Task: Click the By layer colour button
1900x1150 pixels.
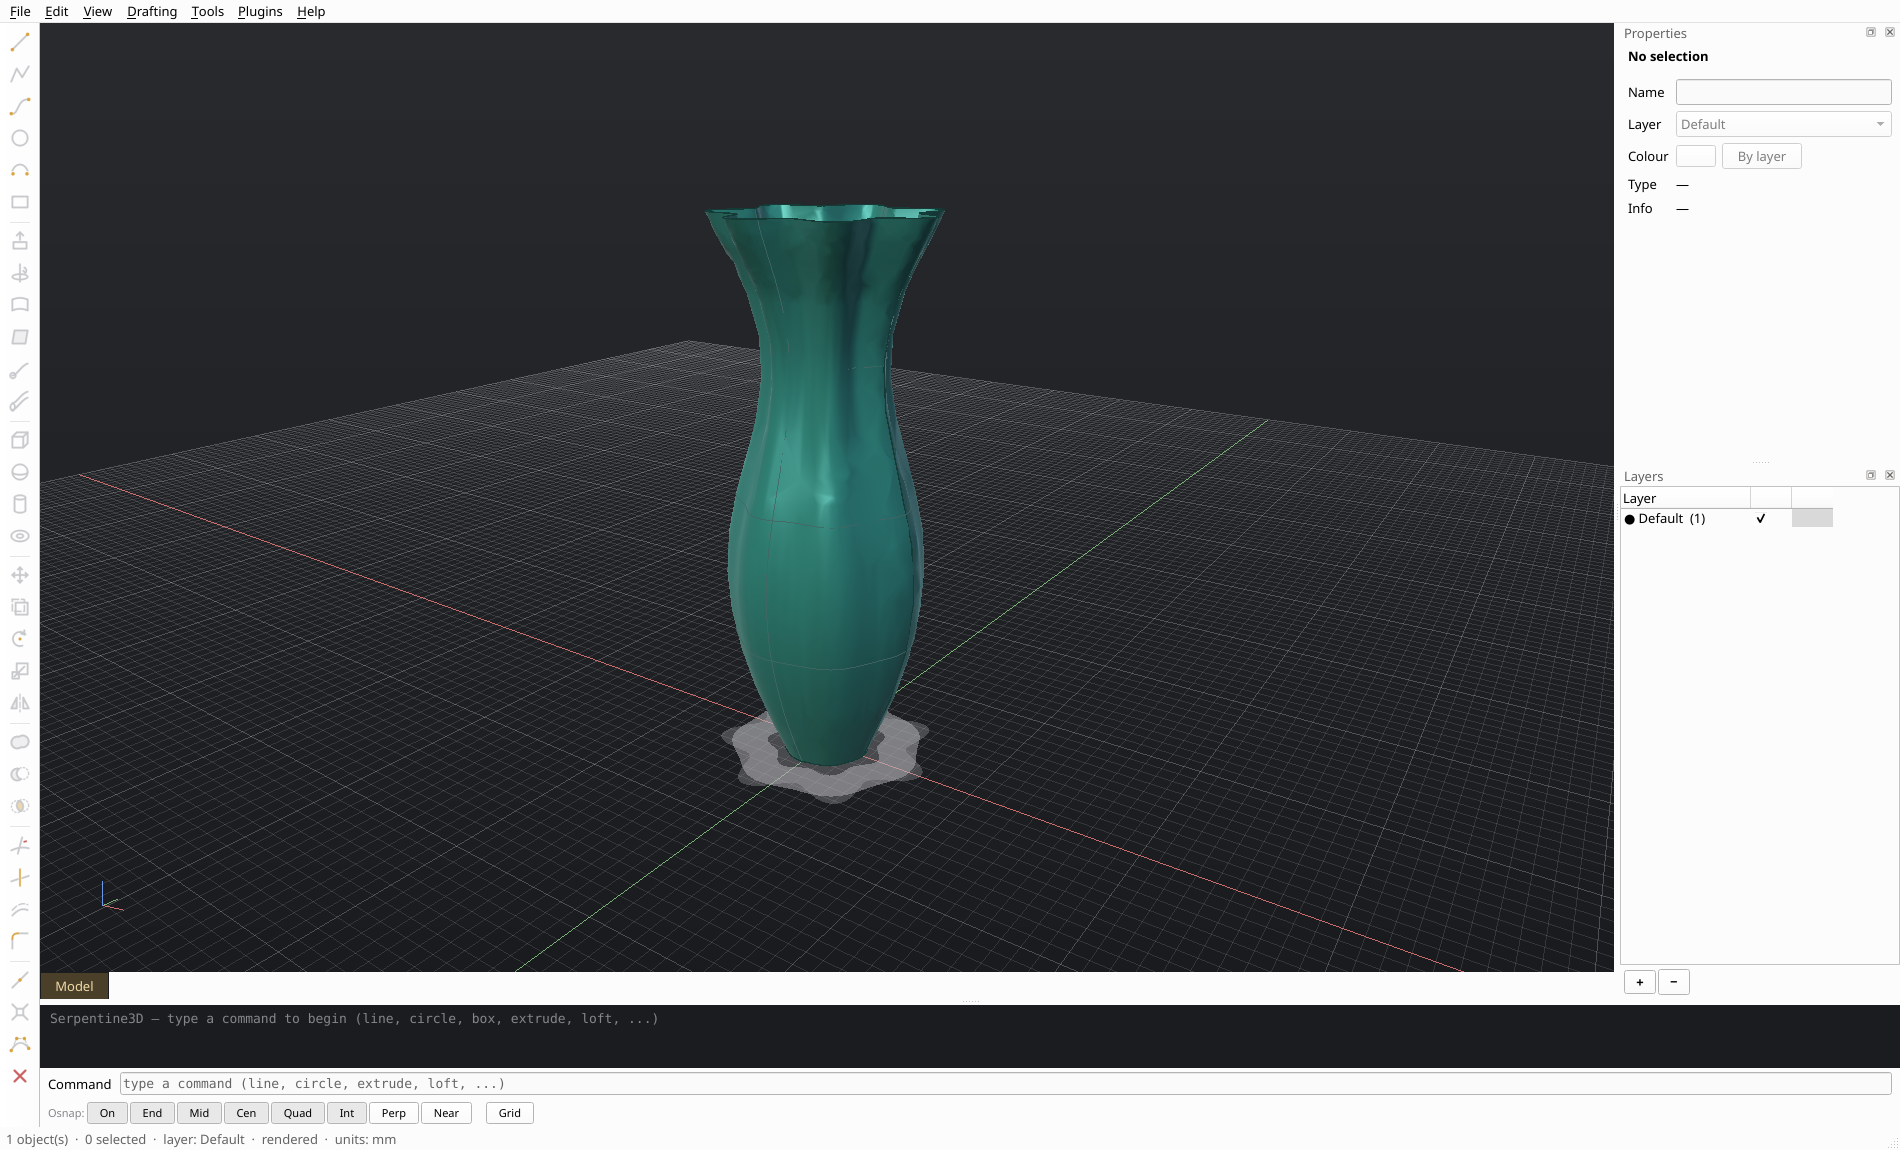Action: (x=1761, y=156)
